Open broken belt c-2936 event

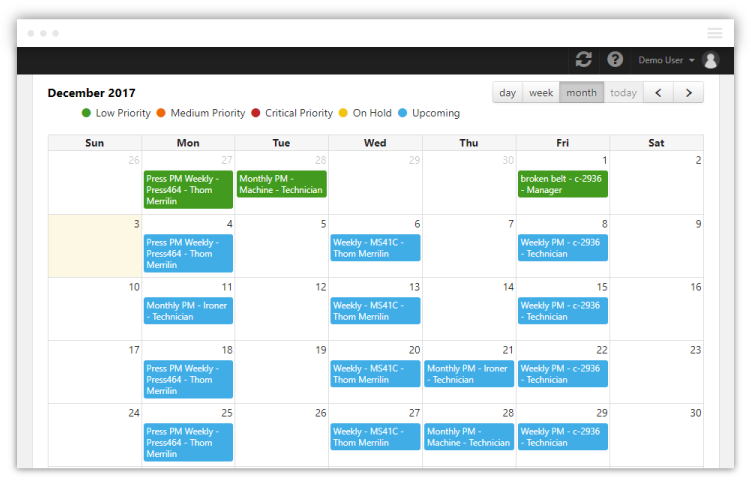(563, 184)
